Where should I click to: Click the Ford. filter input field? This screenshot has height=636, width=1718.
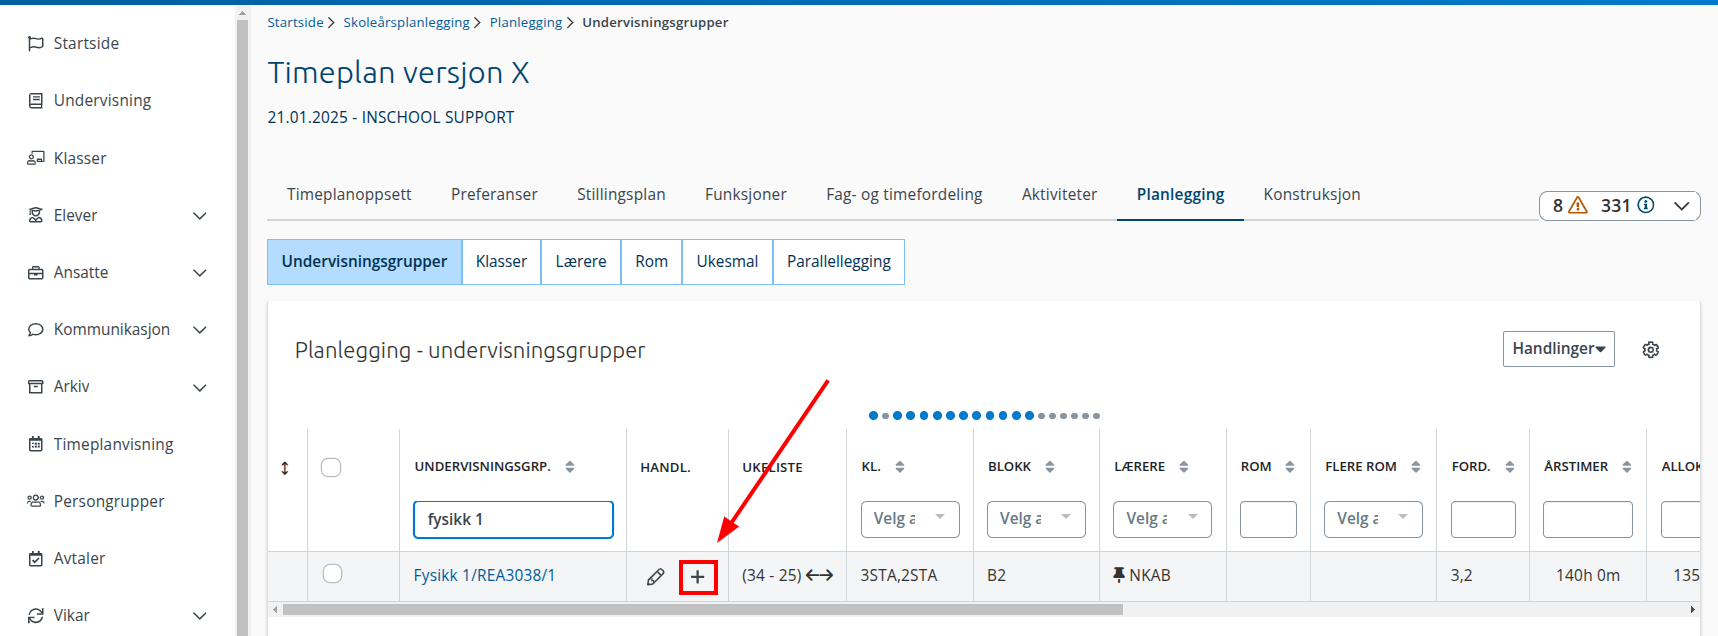1483,519
